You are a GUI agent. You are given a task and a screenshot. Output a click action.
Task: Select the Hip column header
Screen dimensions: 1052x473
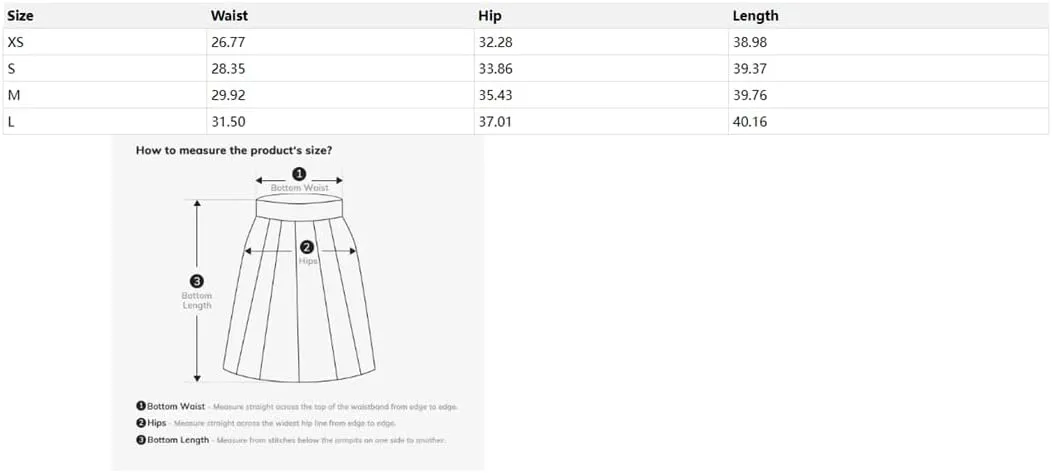pos(490,15)
